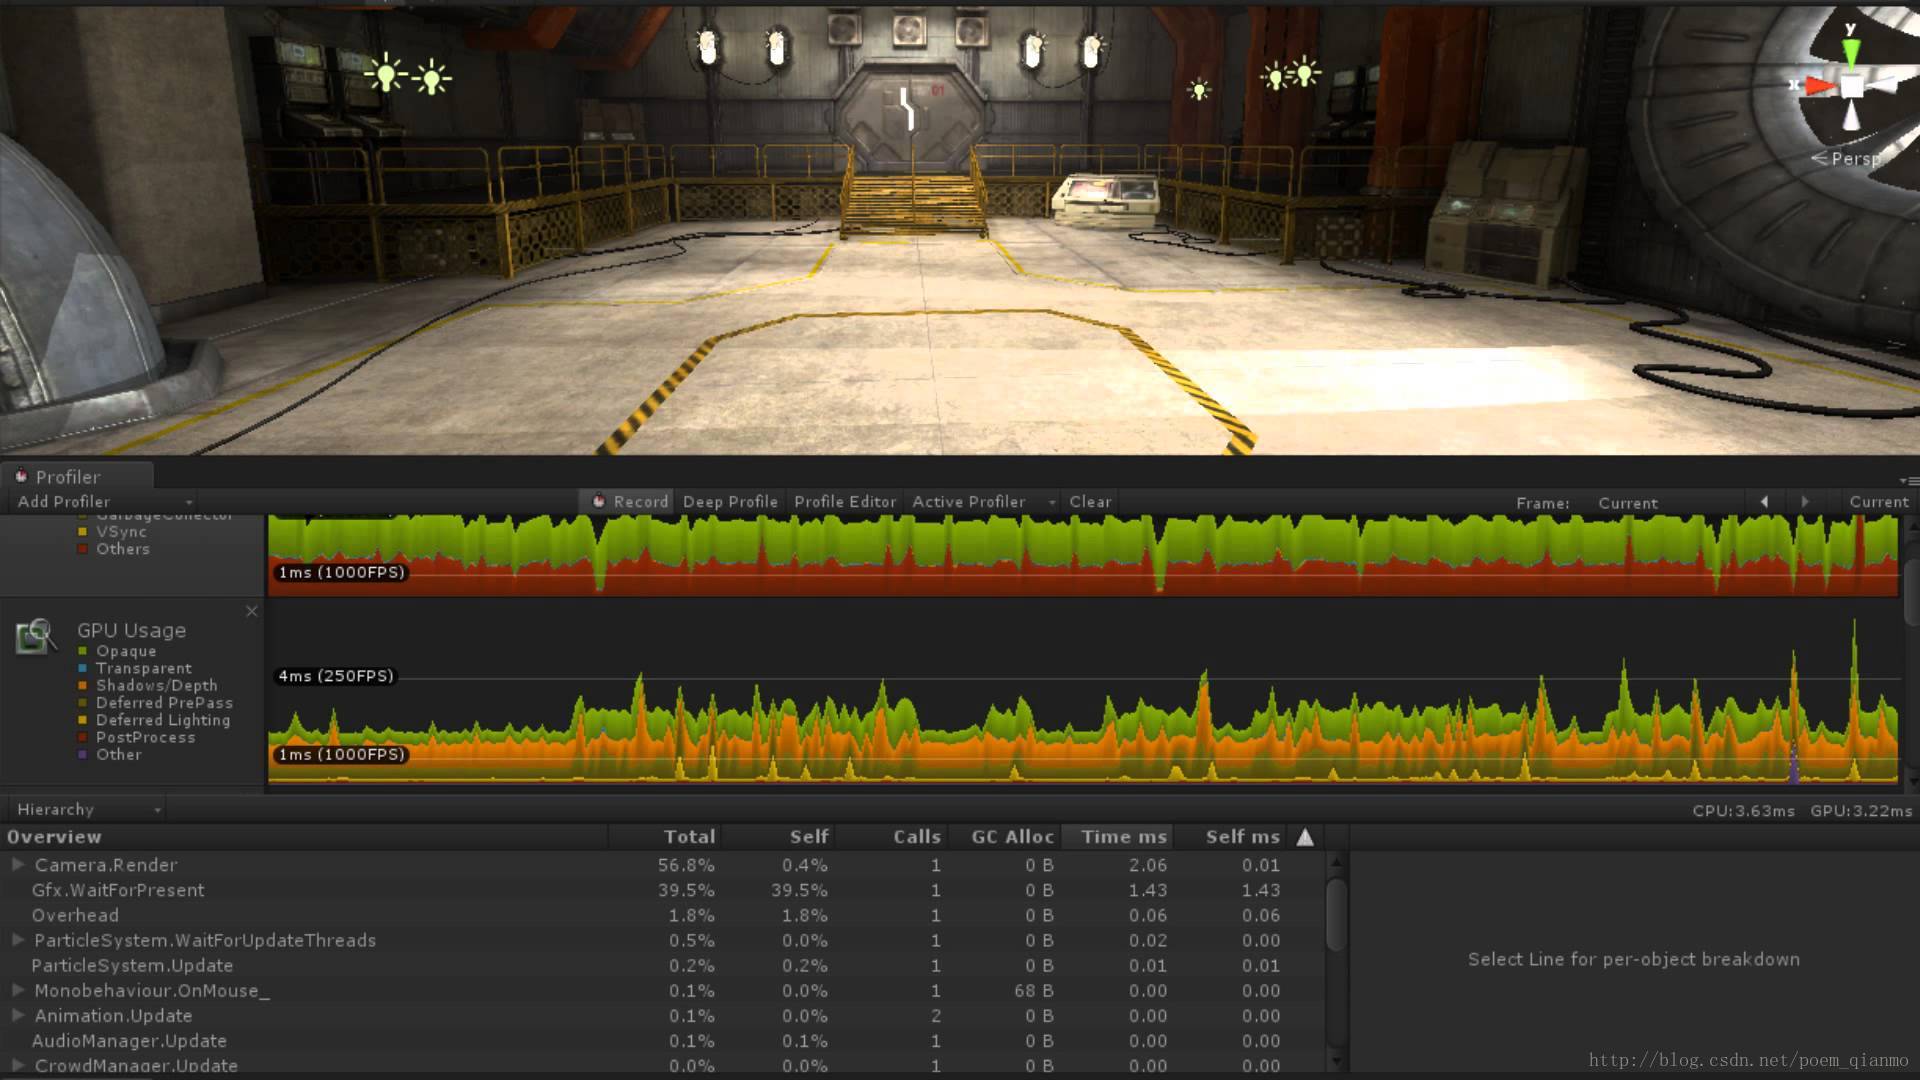Expand the Animation.Update tree entry
The image size is (1920, 1080).
17,1015
